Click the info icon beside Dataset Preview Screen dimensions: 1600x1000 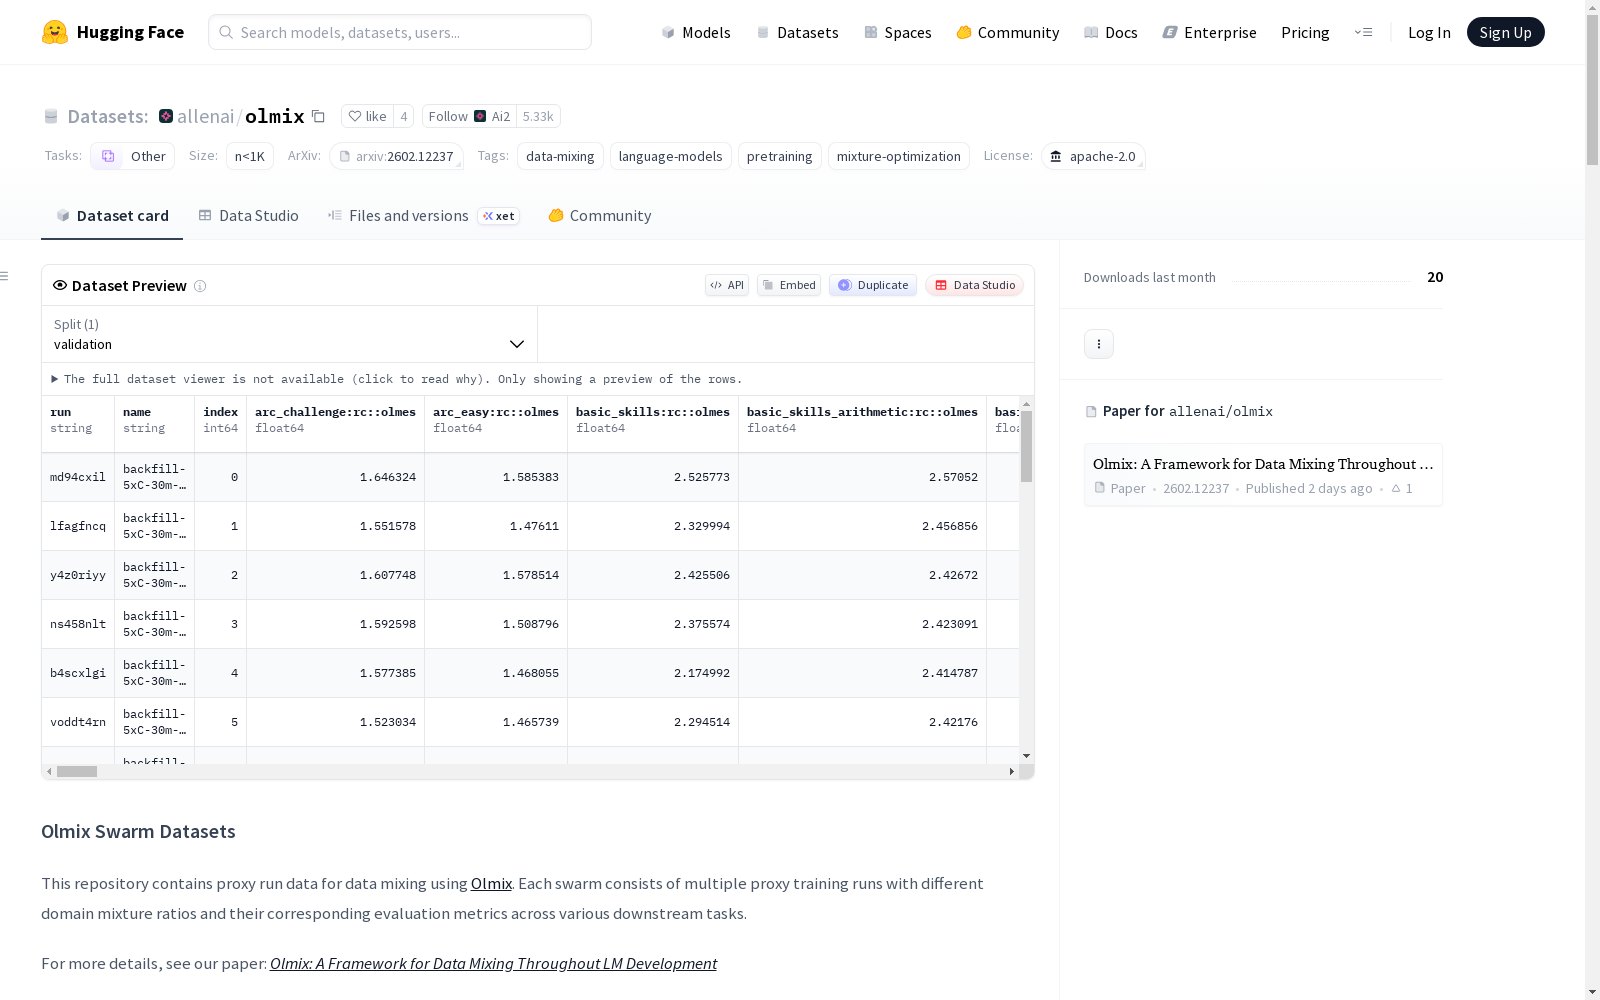200,286
